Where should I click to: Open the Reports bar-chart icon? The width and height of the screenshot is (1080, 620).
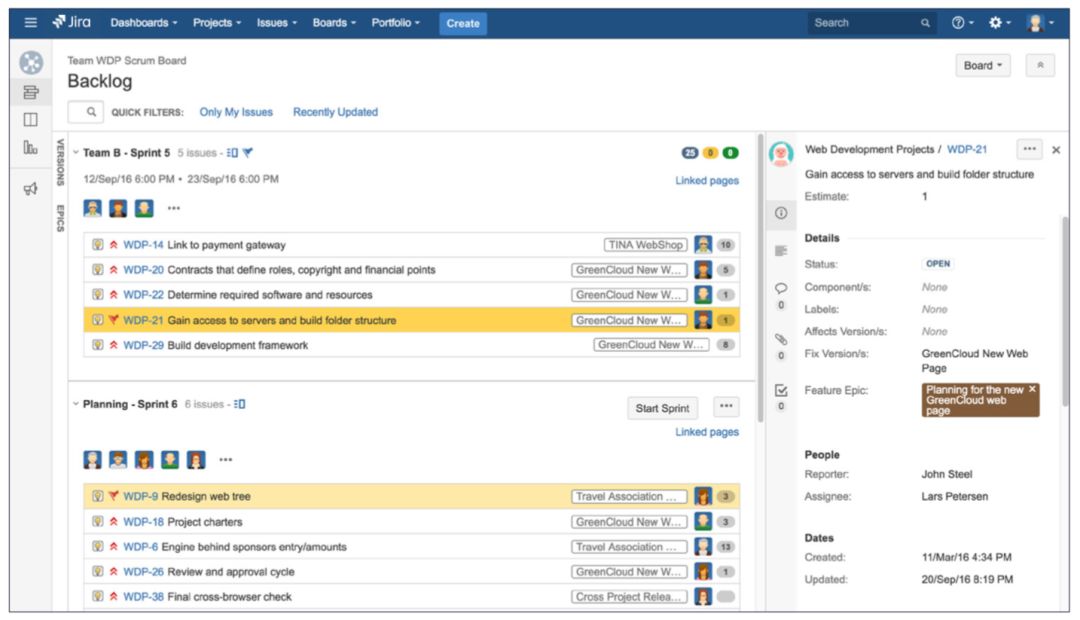[33, 149]
